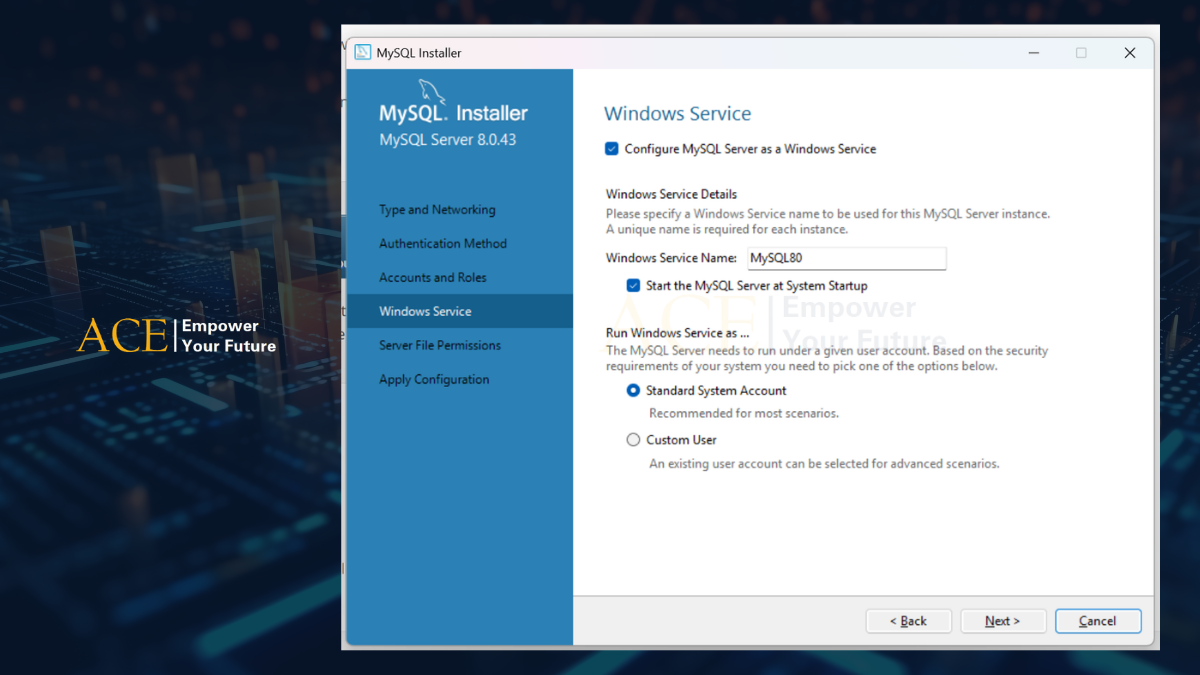Viewport: 1200px width, 675px height.
Task: Select the Windows Service step in sidebar
Action: pos(425,312)
